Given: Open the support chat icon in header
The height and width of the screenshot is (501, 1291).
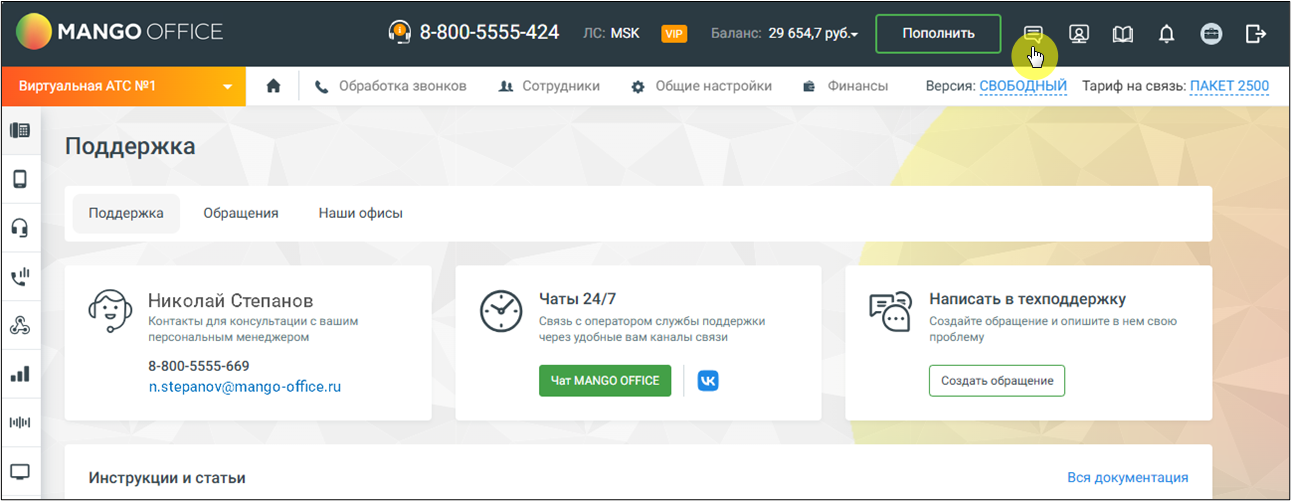Looking at the screenshot, I should point(1033,34).
